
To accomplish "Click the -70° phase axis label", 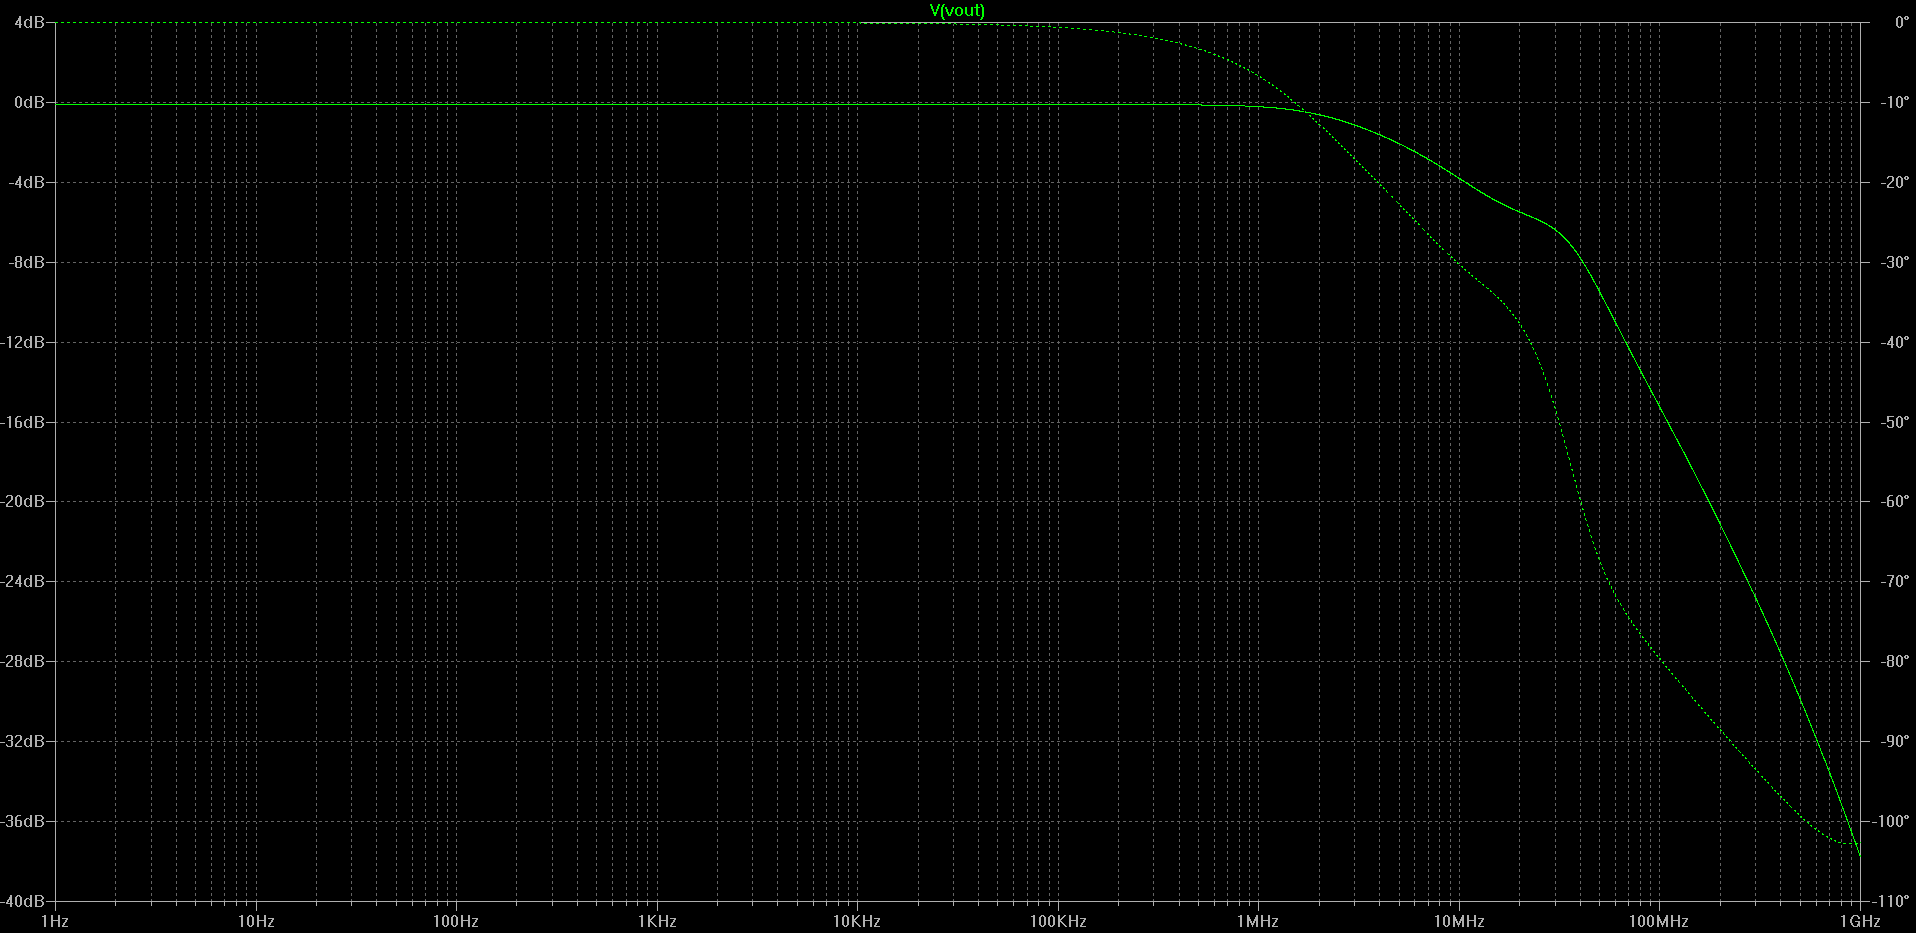I will tap(1895, 581).
